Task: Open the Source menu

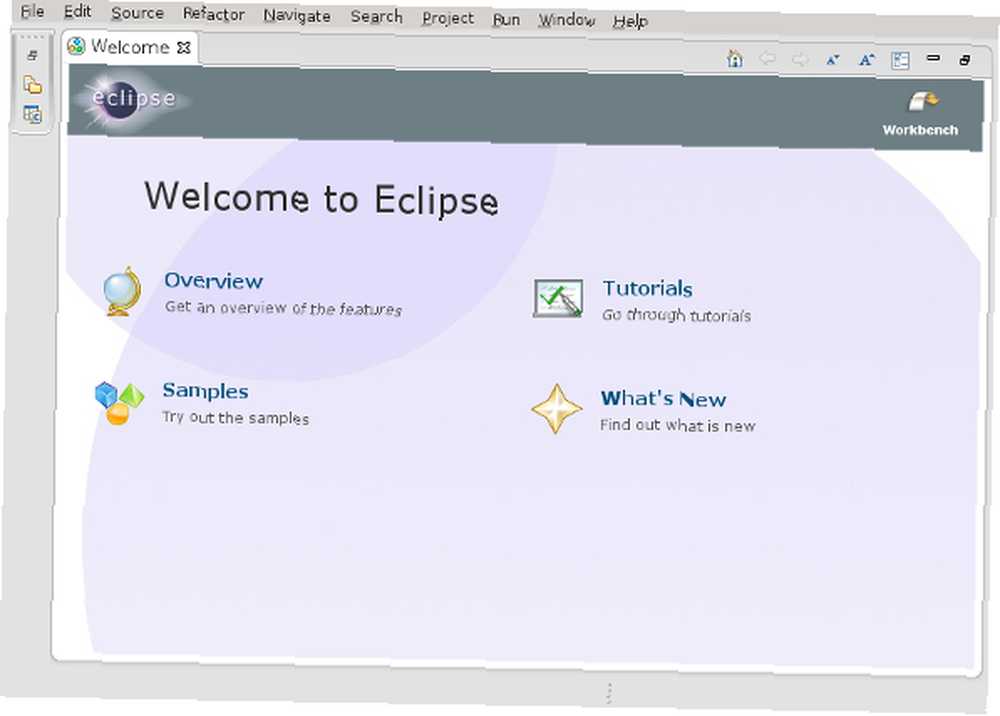Action: click(x=137, y=13)
